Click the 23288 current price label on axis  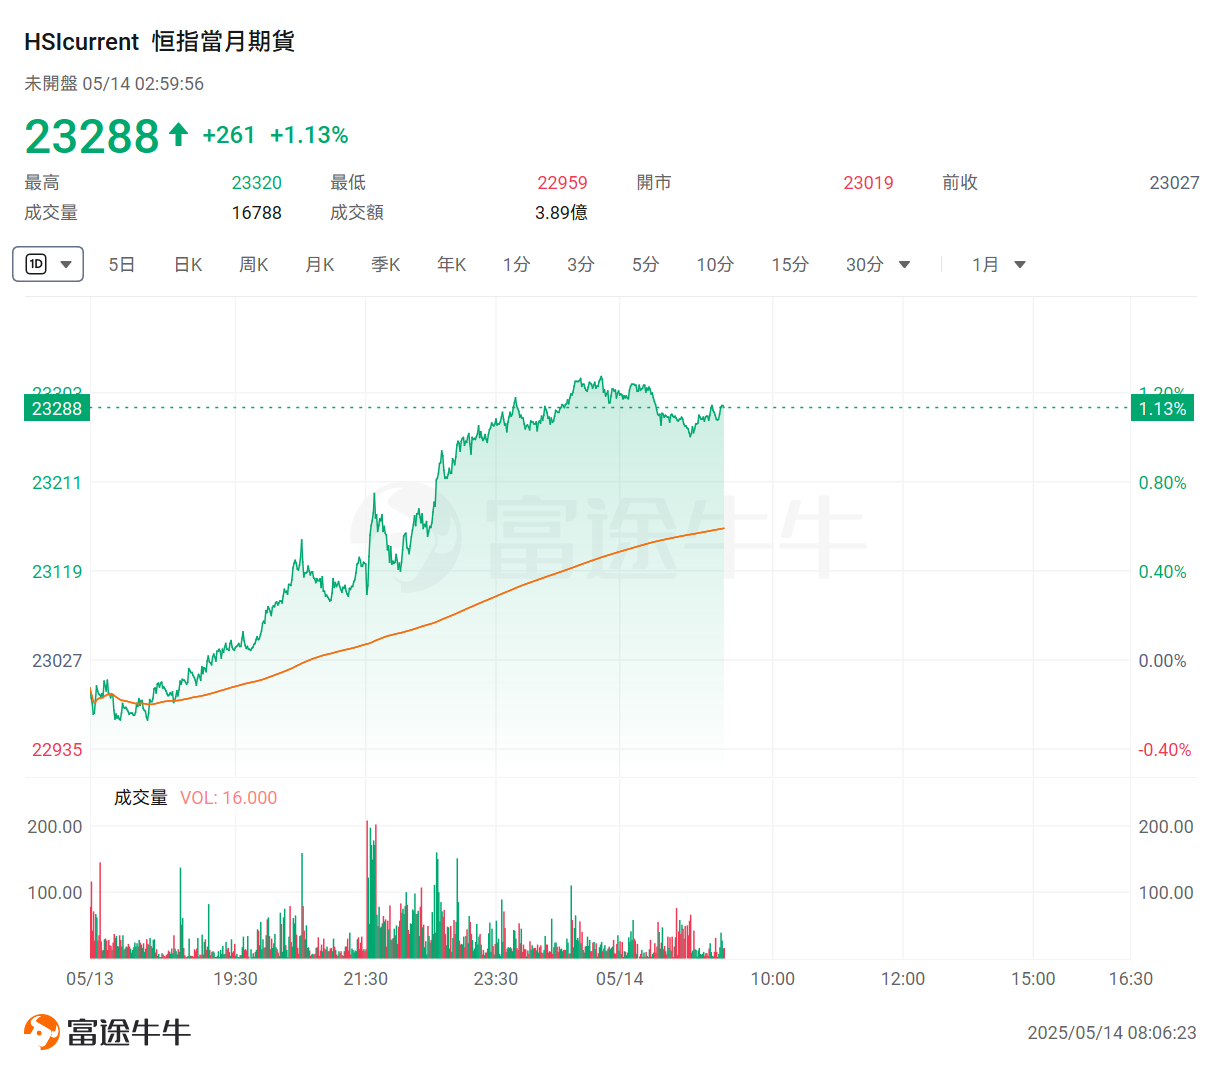pos(57,409)
